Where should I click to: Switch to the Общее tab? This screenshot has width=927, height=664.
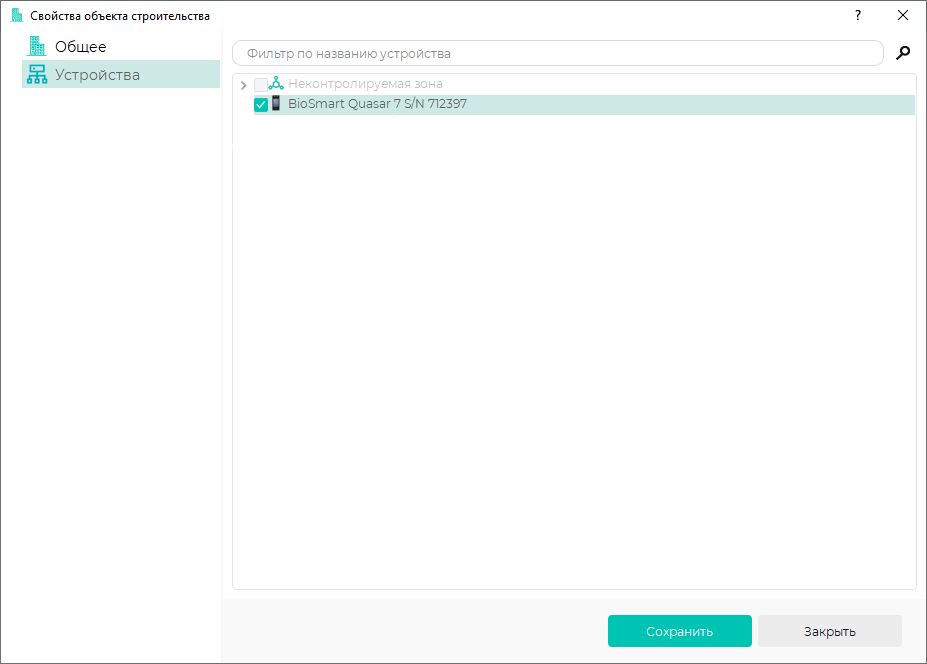80,46
